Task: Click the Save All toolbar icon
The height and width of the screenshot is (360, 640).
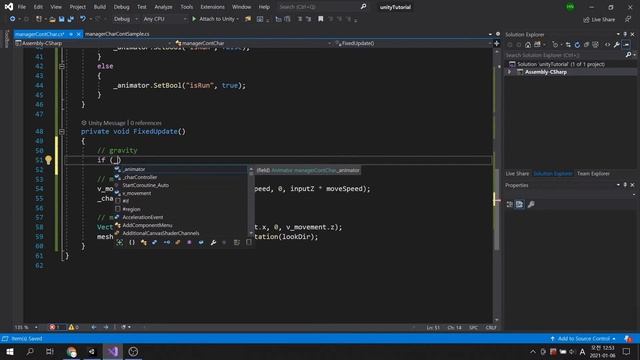Action: tap(71, 19)
